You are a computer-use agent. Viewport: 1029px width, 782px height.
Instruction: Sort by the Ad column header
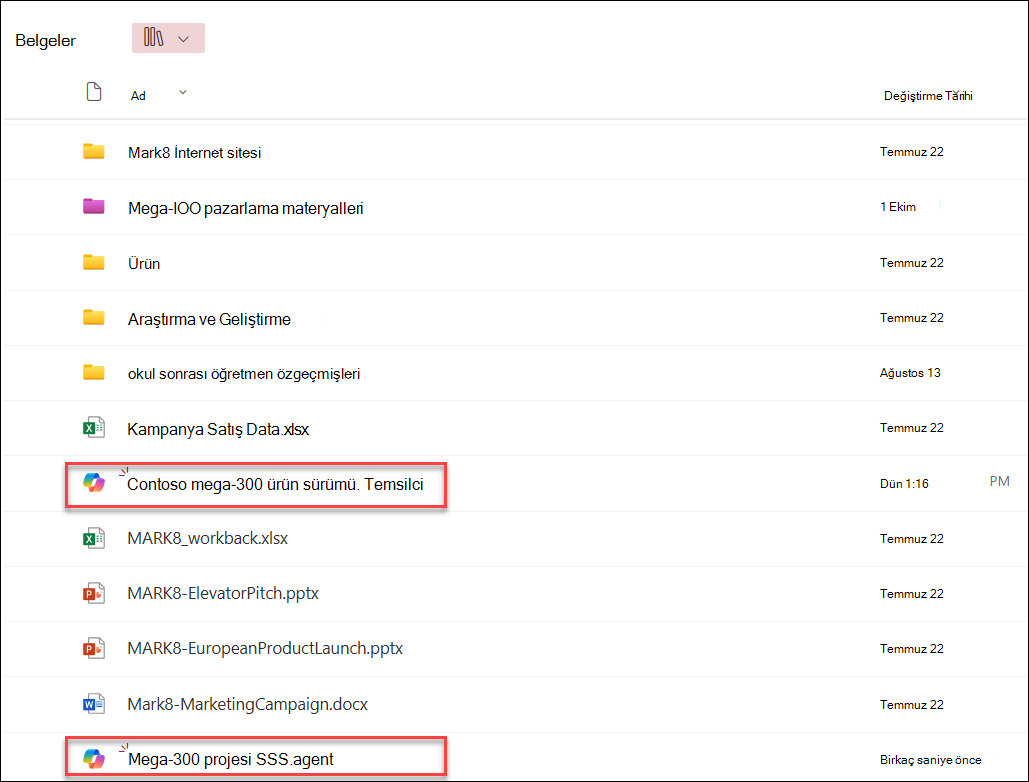click(138, 96)
